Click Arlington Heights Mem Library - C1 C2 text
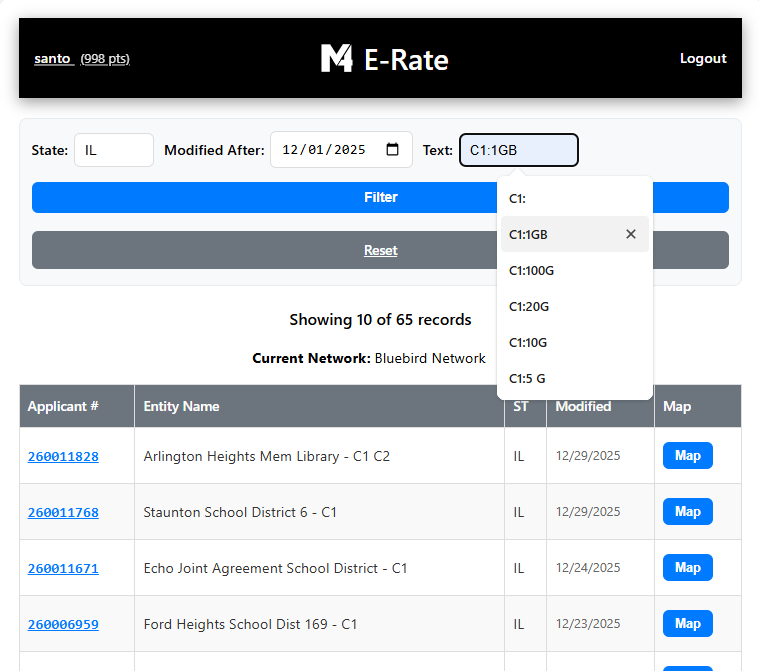759x671 pixels. pos(266,456)
